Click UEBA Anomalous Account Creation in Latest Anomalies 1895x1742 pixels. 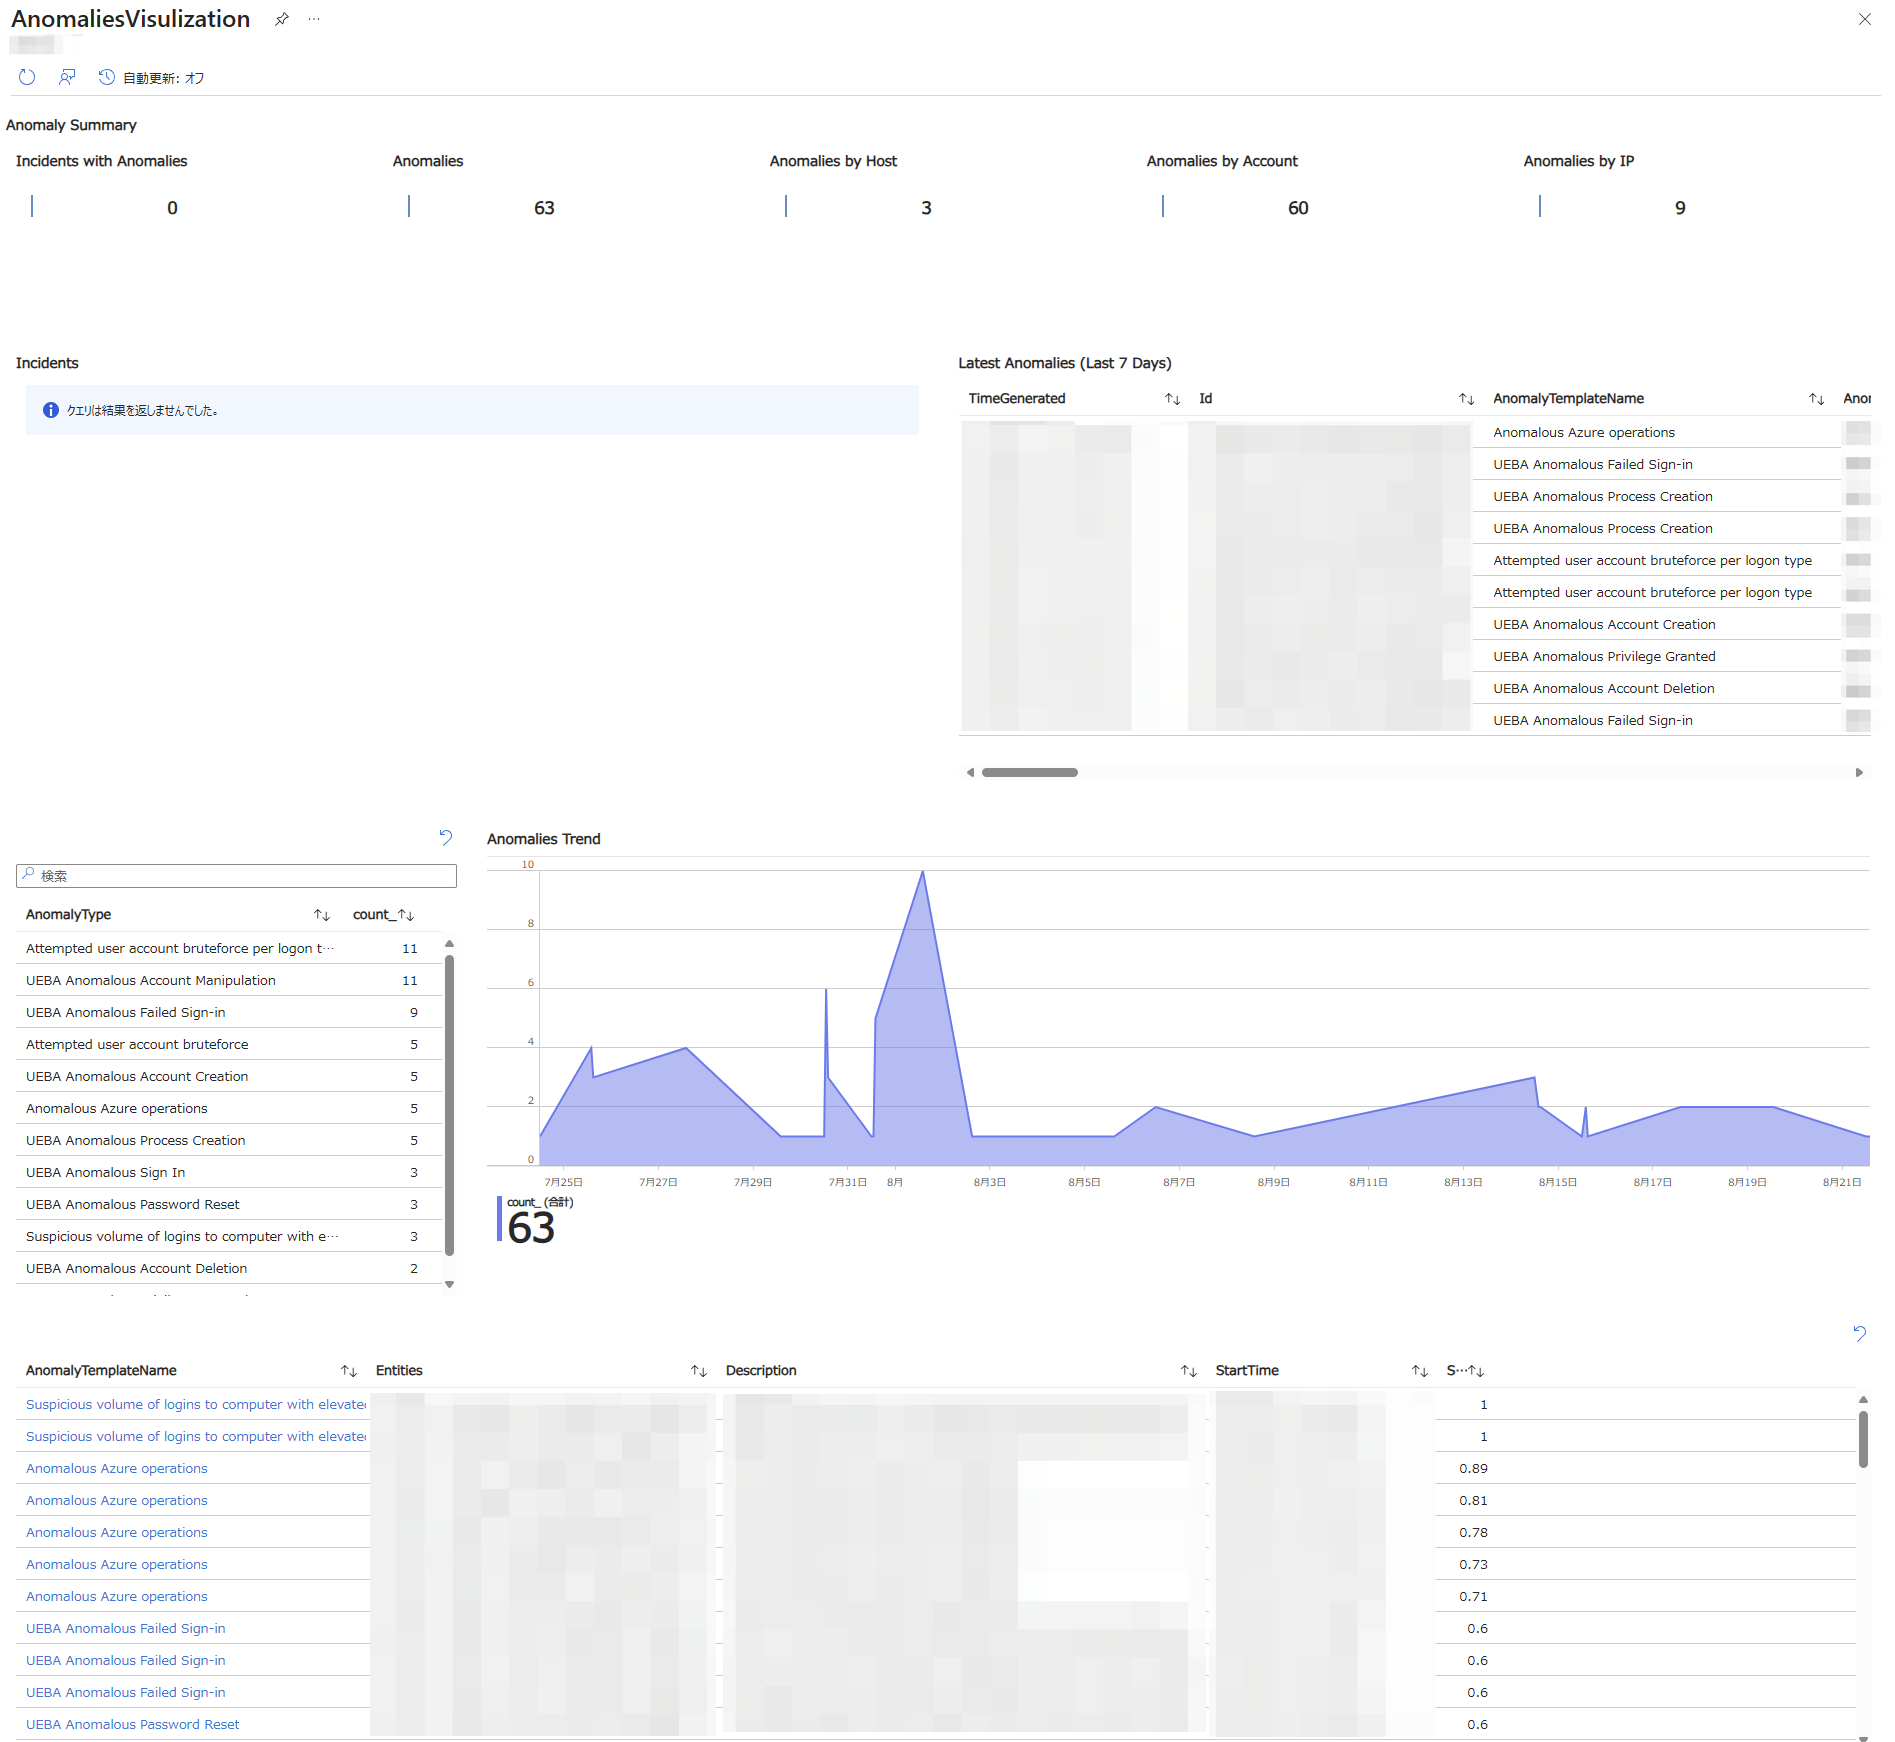tap(1604, 624)
